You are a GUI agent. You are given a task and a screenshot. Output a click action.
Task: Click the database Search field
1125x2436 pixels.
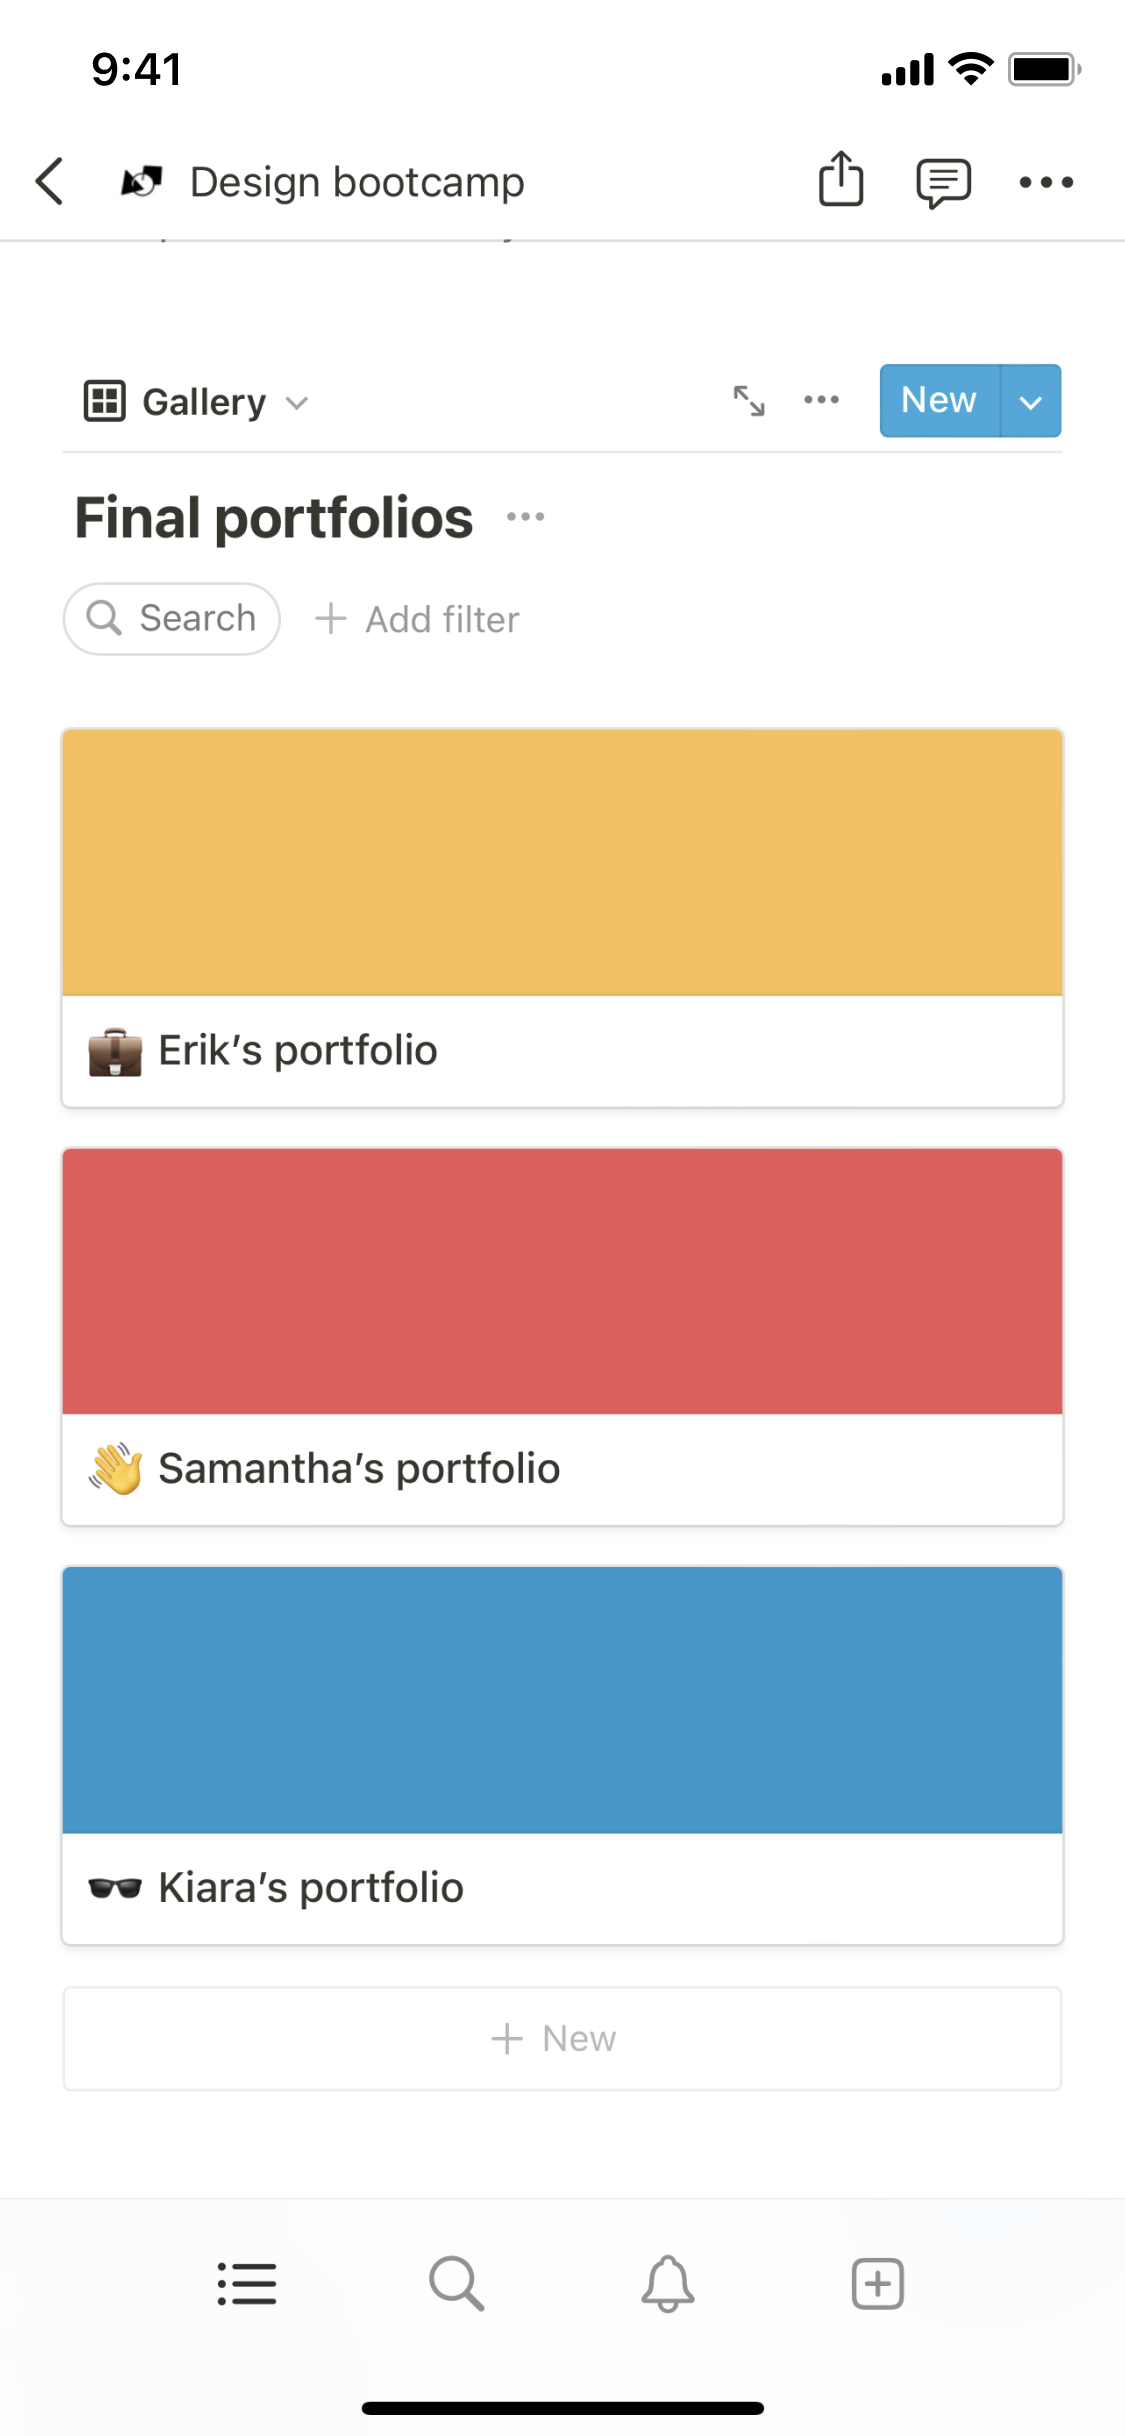[172, 619]
